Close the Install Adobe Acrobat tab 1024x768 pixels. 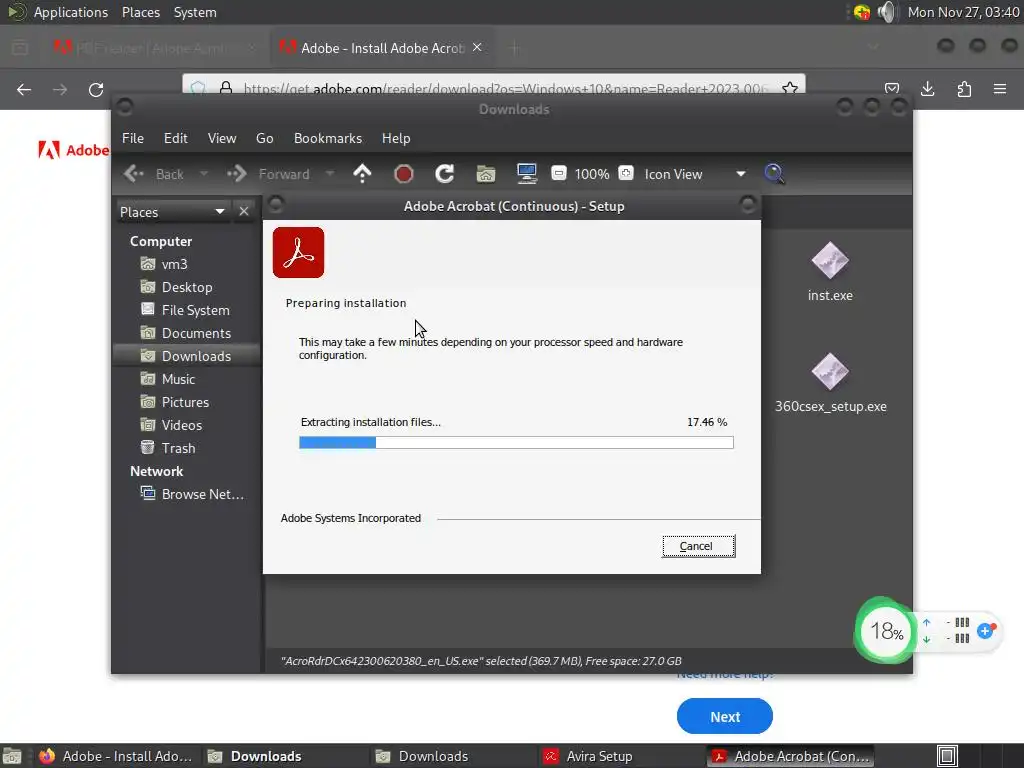477,48
